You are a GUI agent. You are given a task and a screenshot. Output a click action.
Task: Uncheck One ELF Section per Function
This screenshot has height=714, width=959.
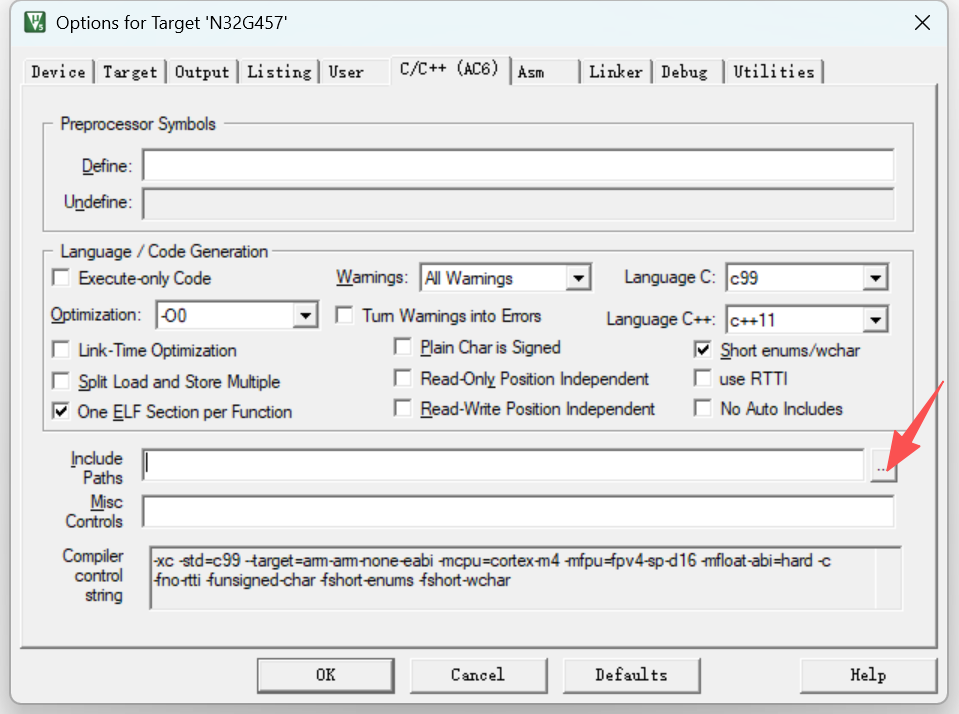pos(61,411)
